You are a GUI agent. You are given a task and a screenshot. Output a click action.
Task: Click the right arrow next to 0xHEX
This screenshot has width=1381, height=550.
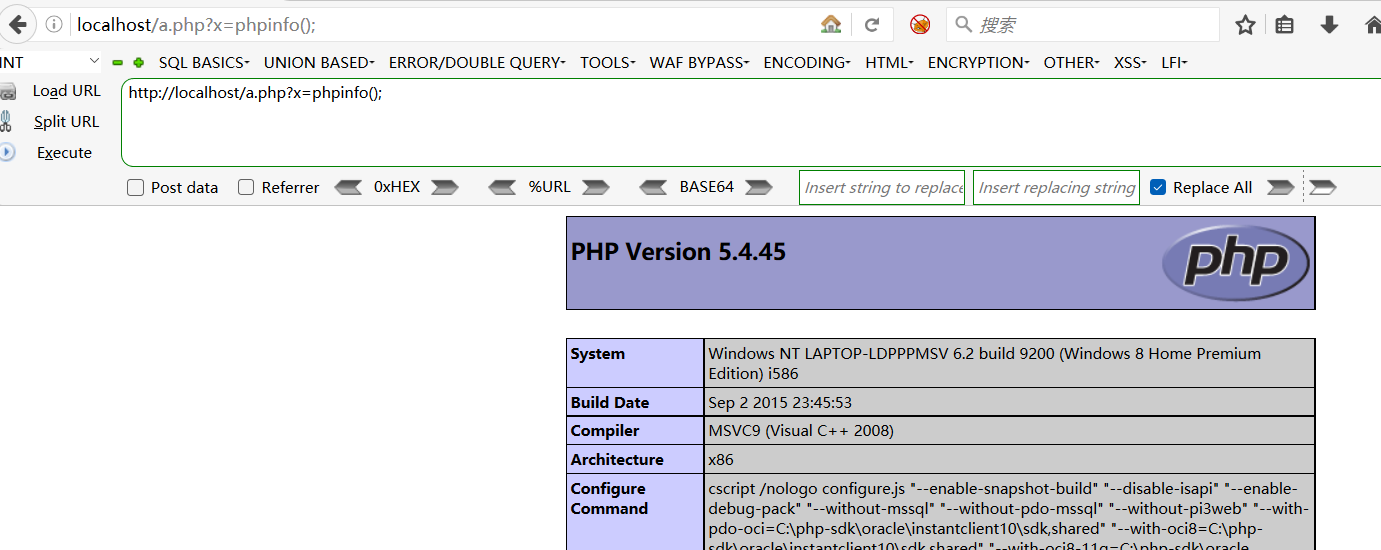click(444, 188)
